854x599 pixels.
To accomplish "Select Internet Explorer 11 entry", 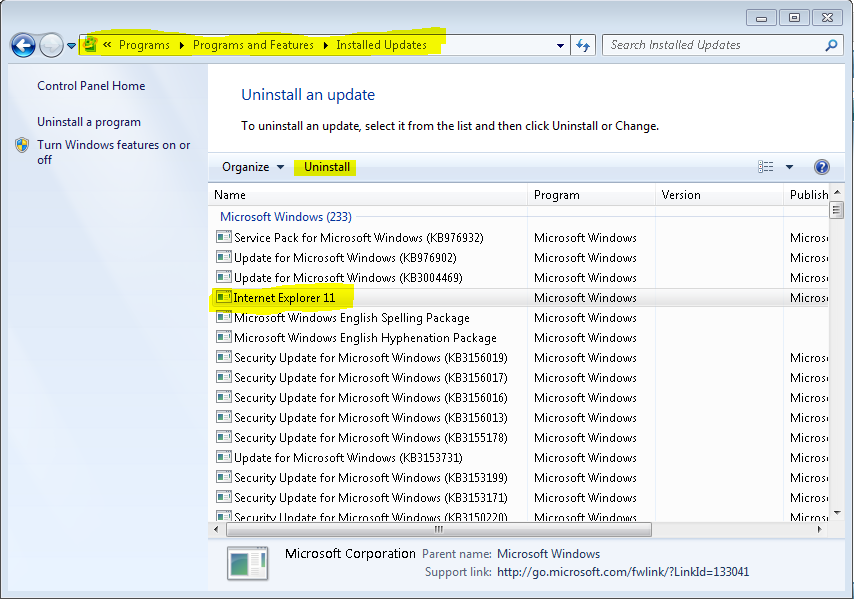I will pyautogui.click(x=284, y=298).
